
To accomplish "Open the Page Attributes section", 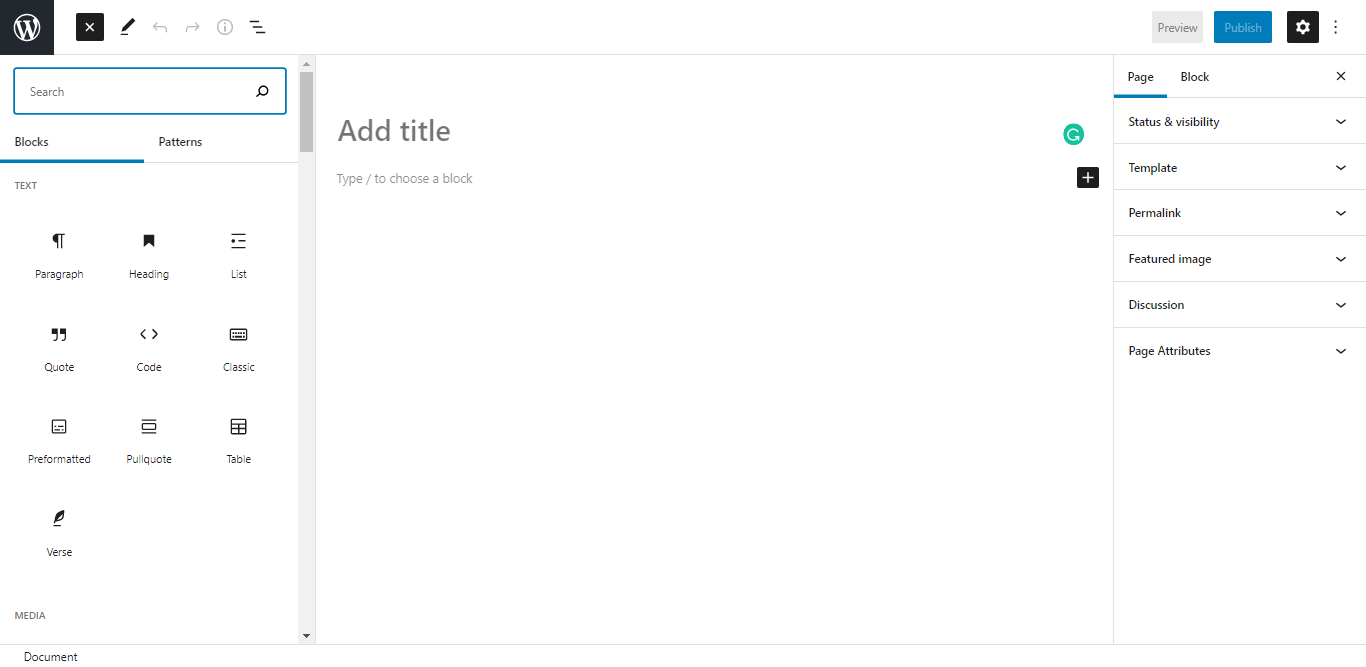I will 1239,350.
